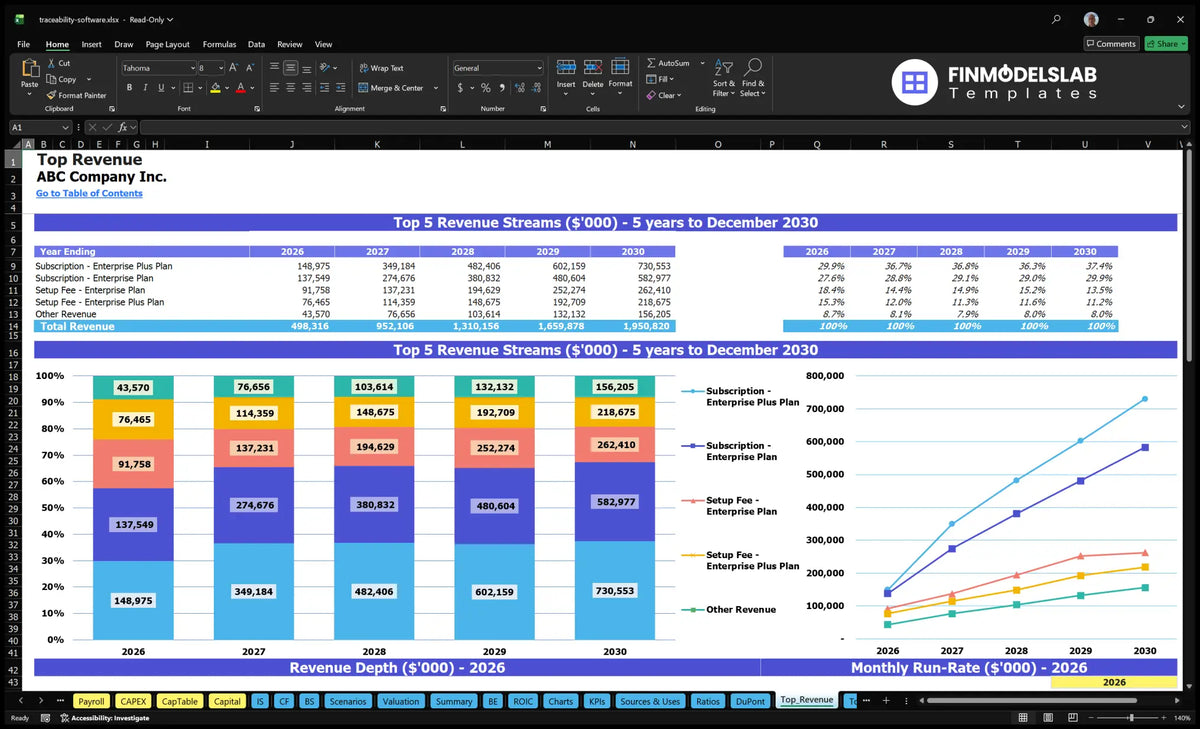Toggle Italic formatting
This screenshot has height=729, width=1200.
144,88
